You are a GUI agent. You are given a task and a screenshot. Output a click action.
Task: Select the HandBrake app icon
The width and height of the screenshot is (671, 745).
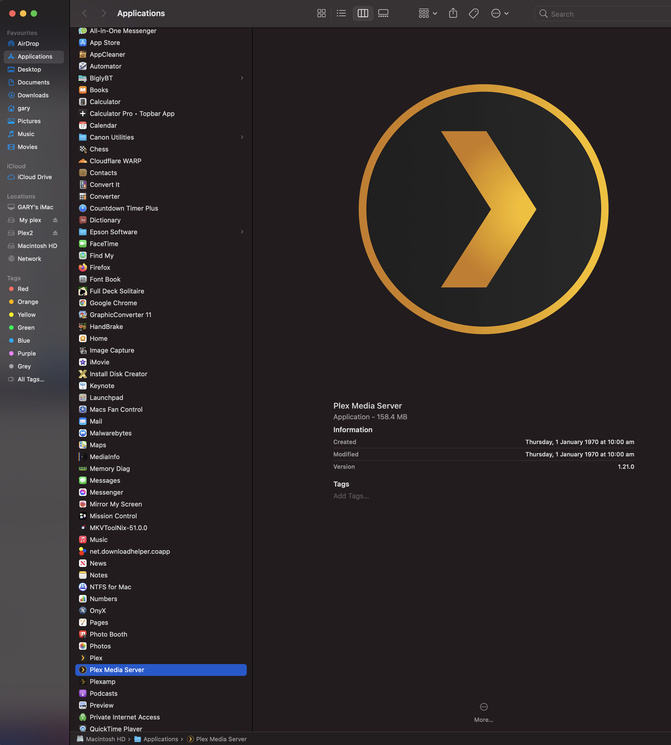click(83, 326)
